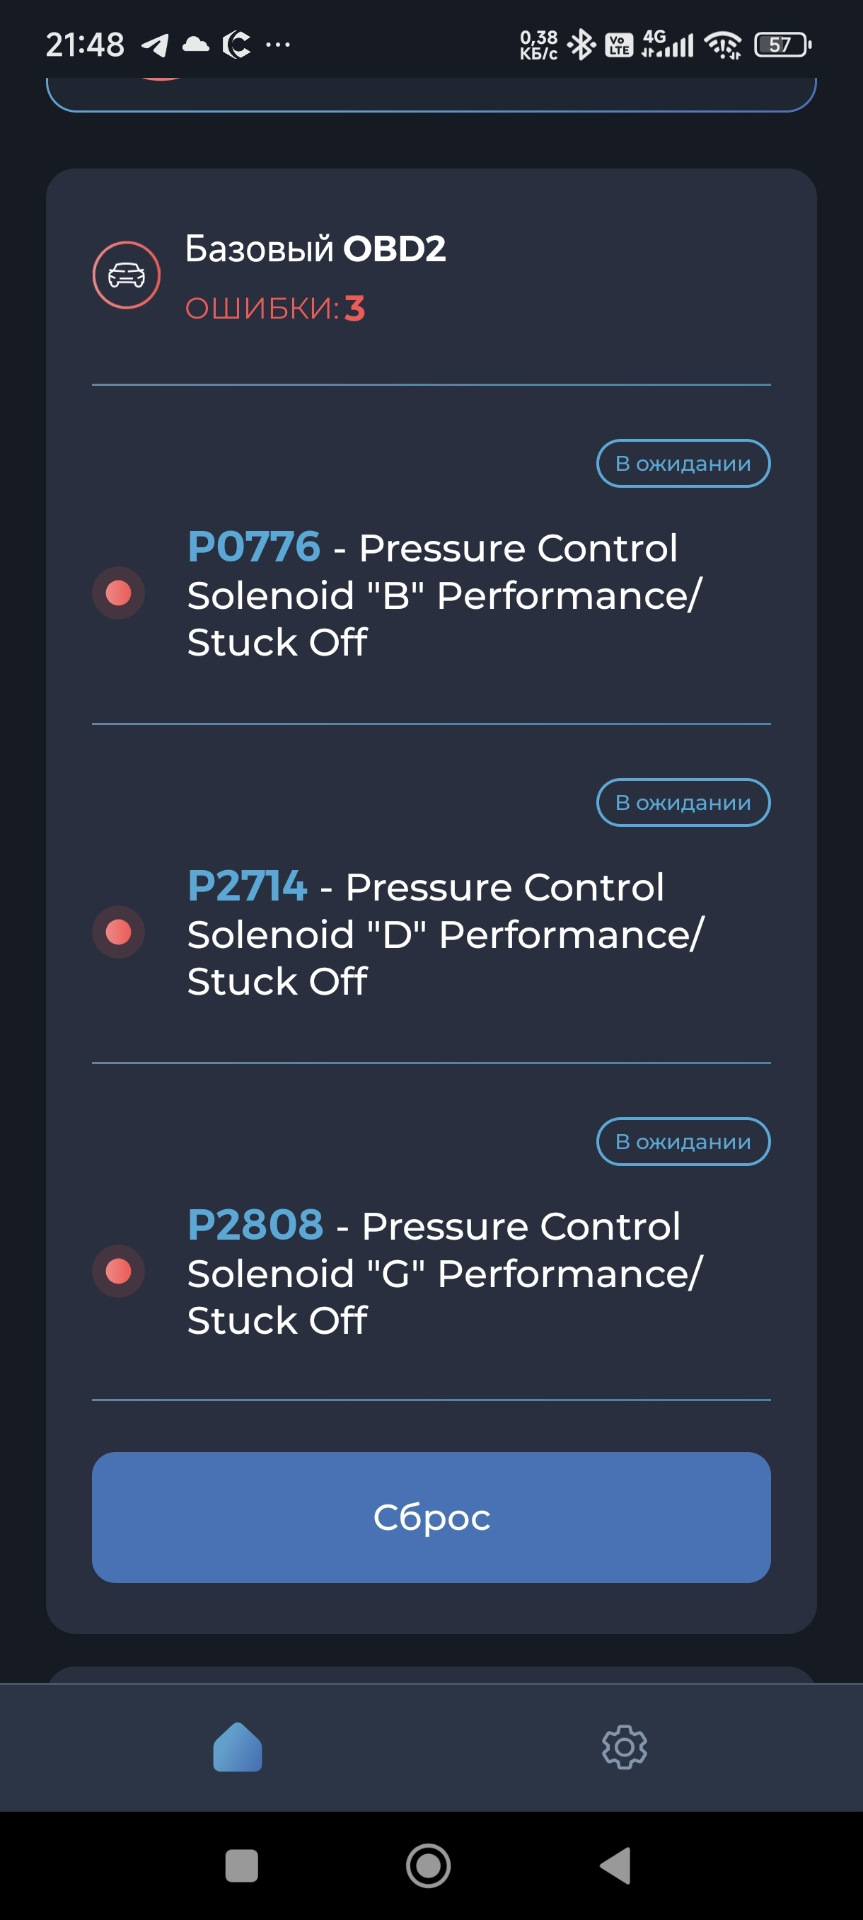Tap the В ожидании badge above P2714
The width and height of the screenshot is (863, 1920).
point(683,803)
